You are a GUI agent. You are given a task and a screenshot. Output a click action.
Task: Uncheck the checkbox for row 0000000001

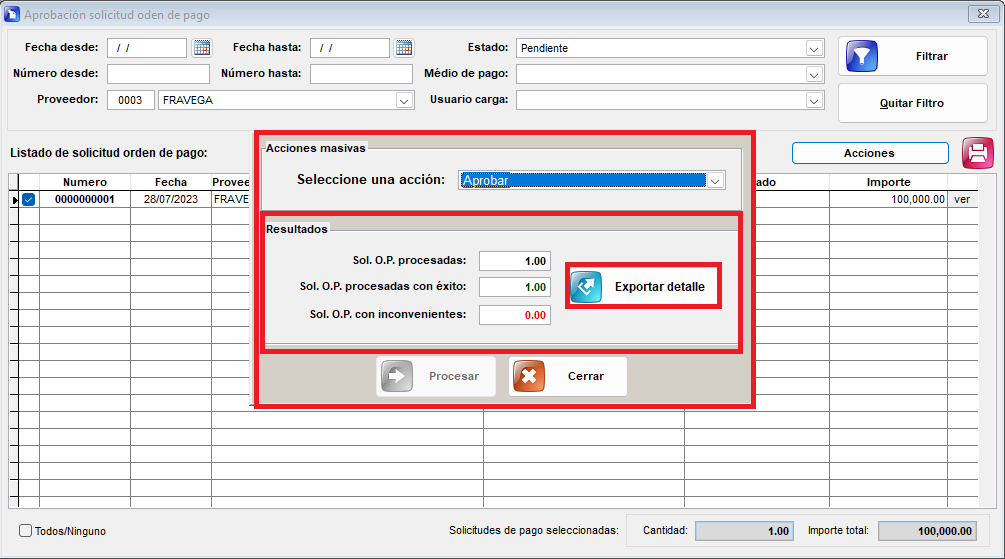28,199
